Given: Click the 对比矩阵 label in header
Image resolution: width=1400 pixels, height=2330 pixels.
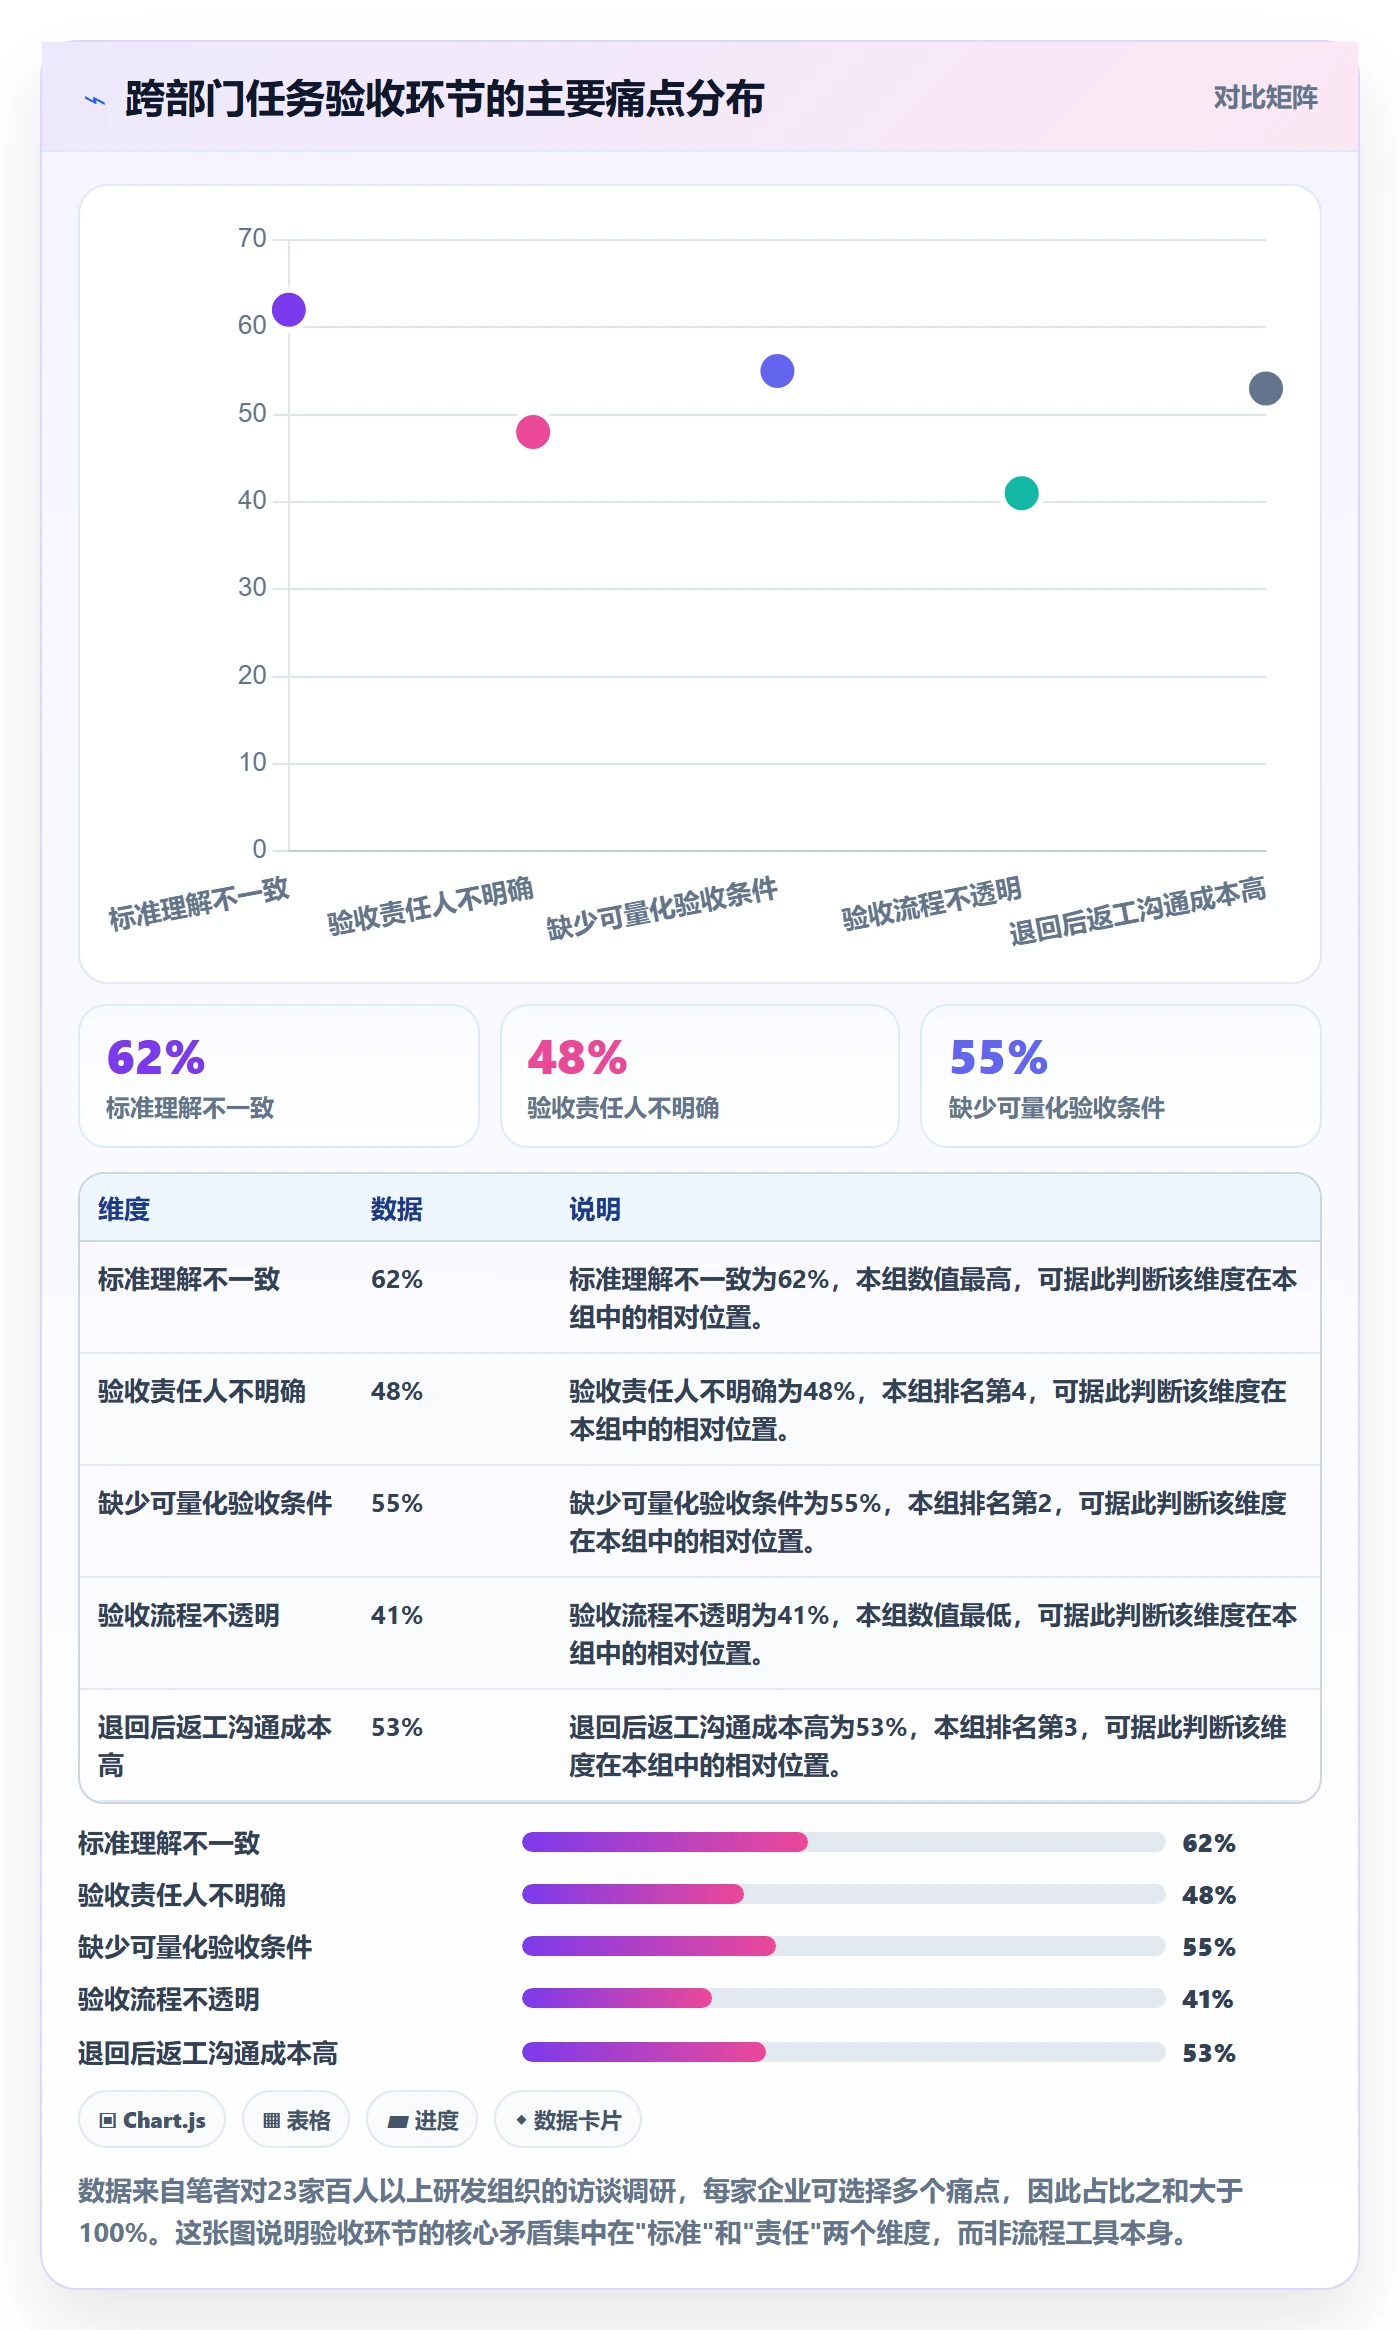Looking at the screenshot, I should click(x=1265, y=98).
